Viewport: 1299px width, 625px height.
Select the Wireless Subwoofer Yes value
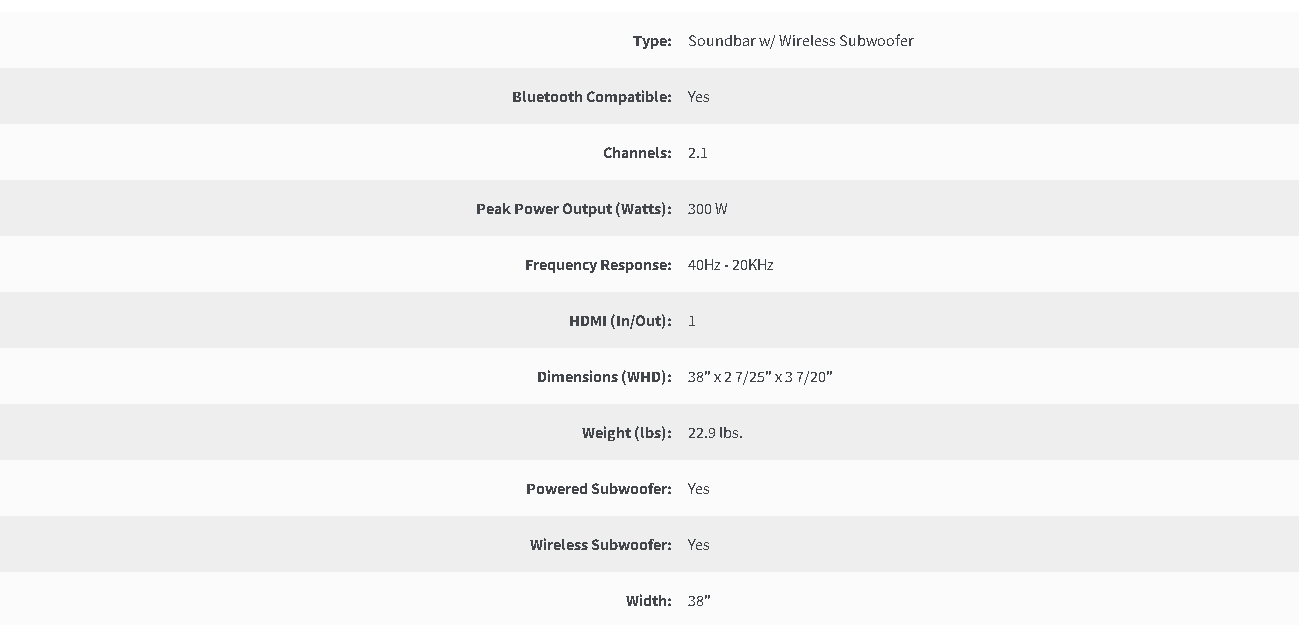tap(699, 545)
